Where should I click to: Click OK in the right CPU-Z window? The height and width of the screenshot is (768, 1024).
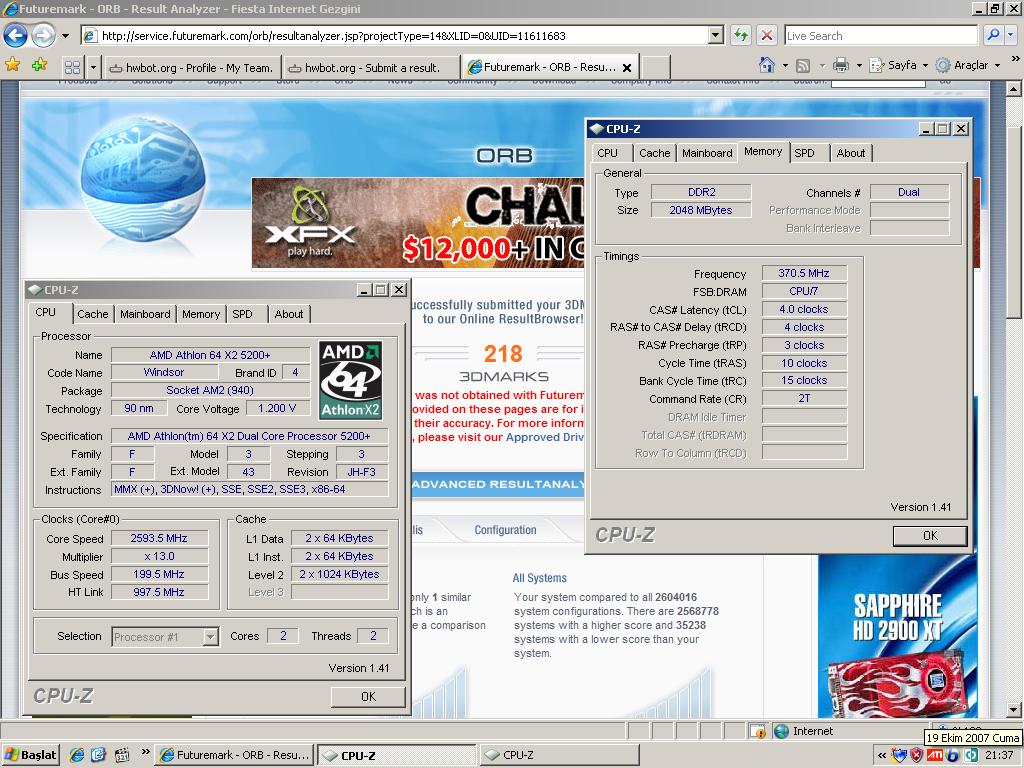coord(930,536)
